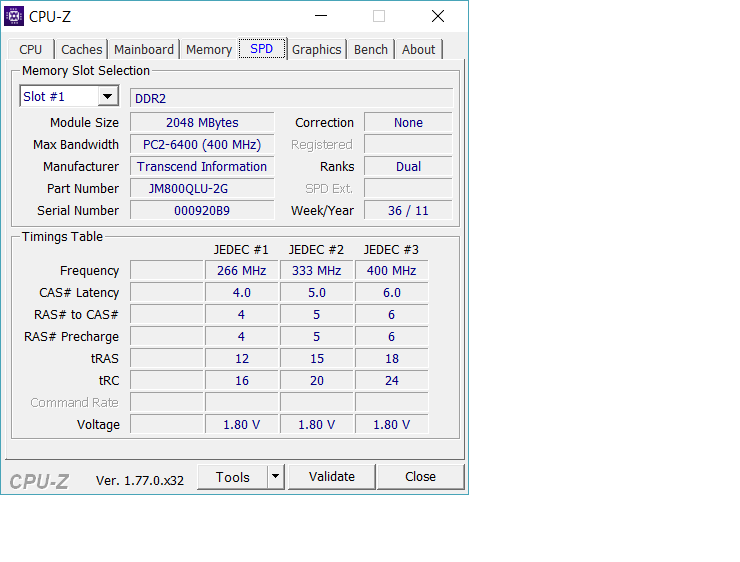Click the Correction value None
Viewport: 740px width, 562px height.
click(408, 123)
